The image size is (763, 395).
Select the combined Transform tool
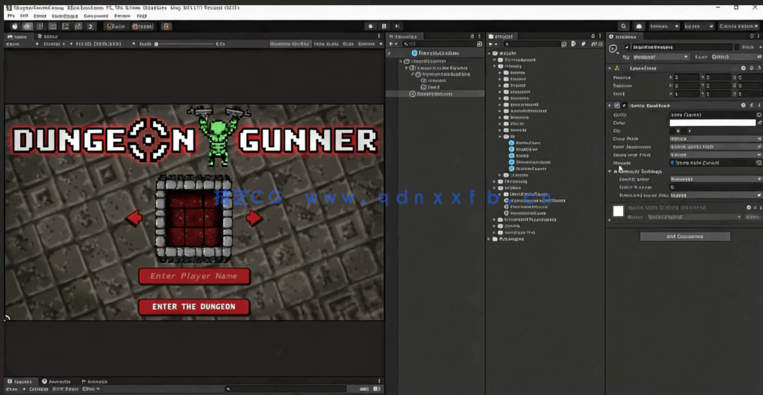coord(78,26)
